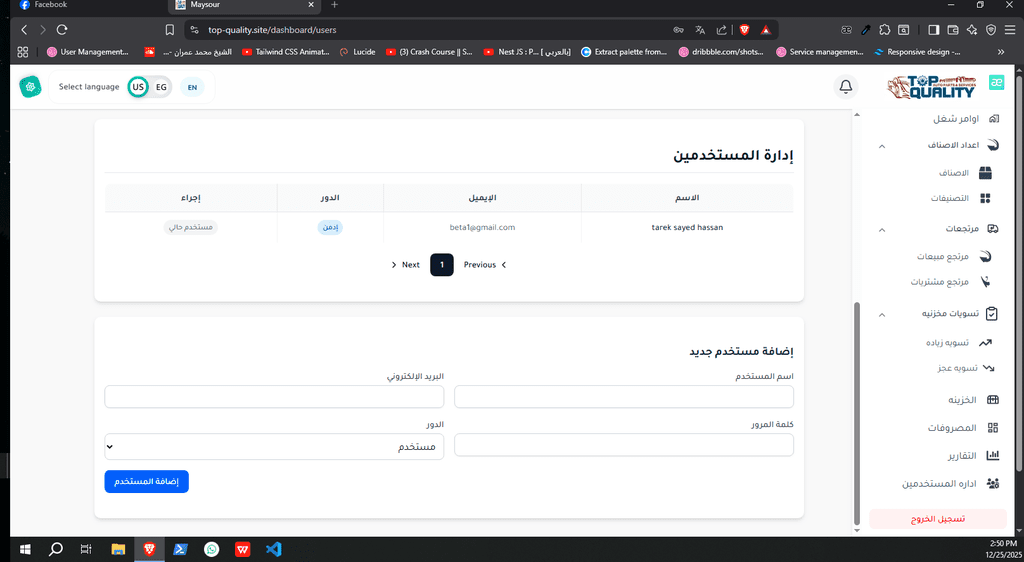The width and height of the screenshot is (1024, 562).
Task: Open Windows taskbar search
Action: [x=56, y=550]
